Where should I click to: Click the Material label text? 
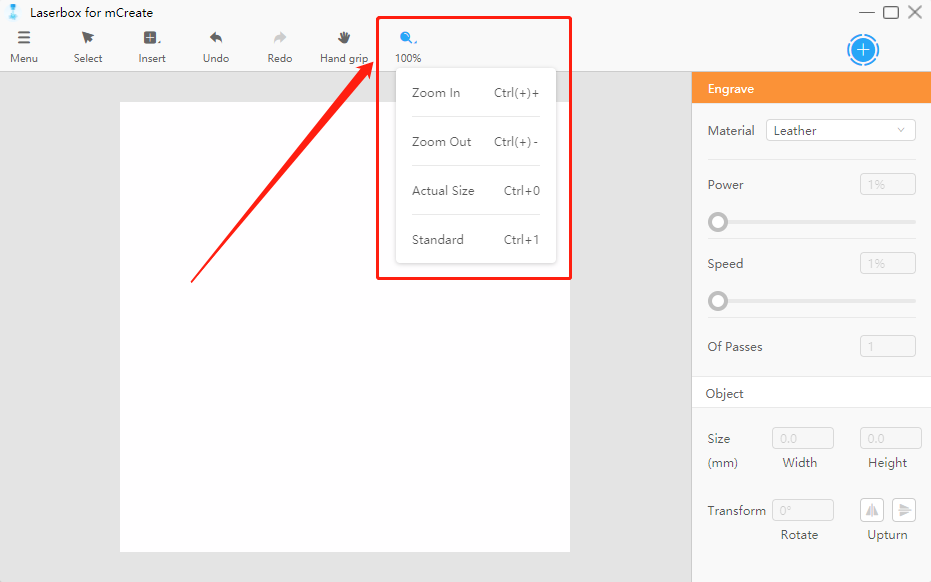coord(731,131)
